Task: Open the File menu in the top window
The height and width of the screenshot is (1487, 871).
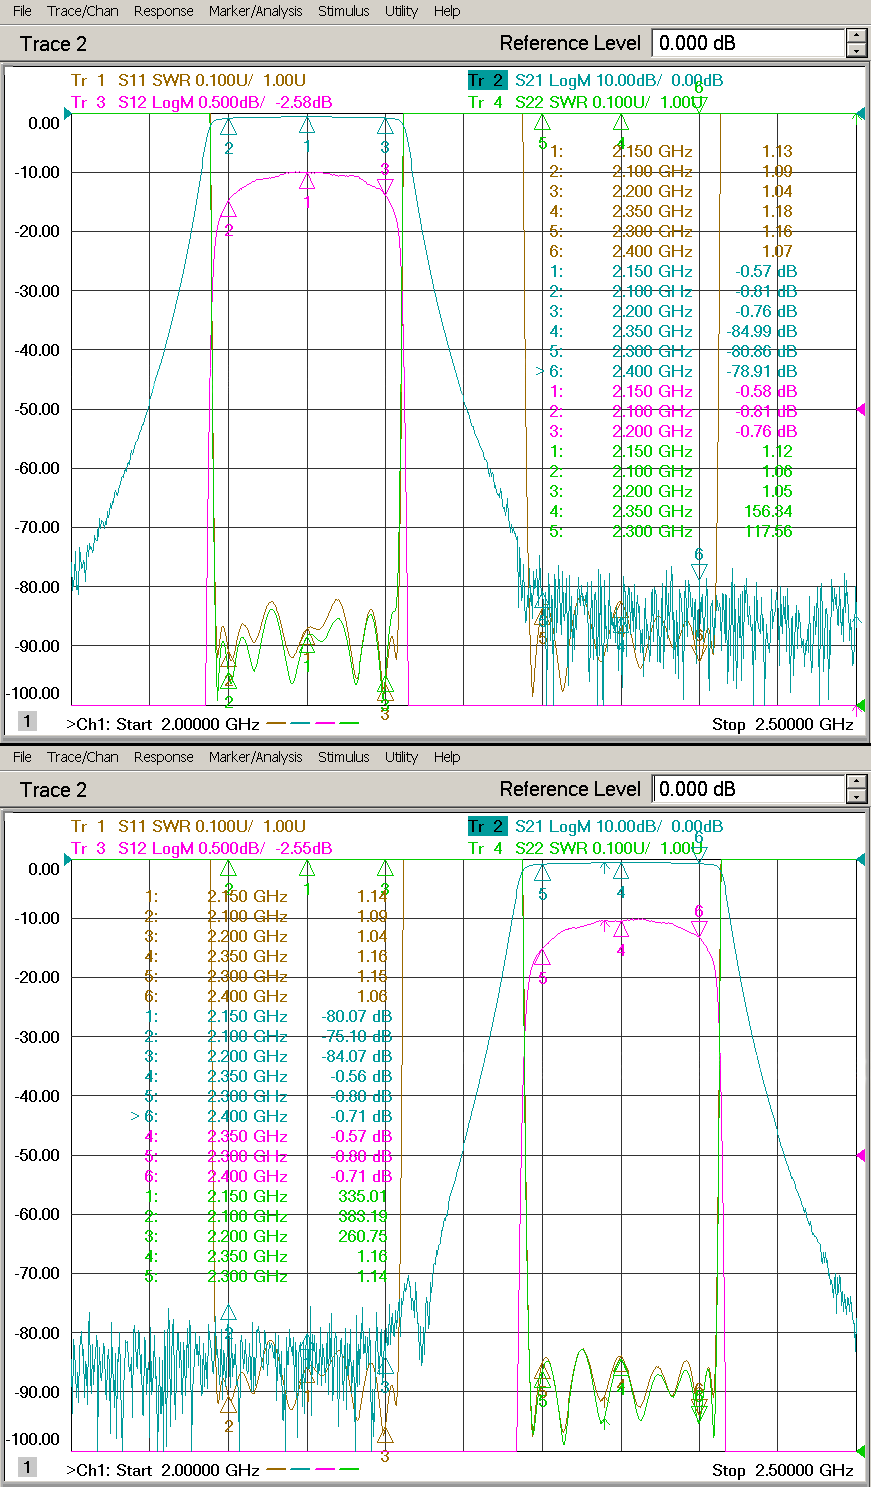Action: coord(22,11)
